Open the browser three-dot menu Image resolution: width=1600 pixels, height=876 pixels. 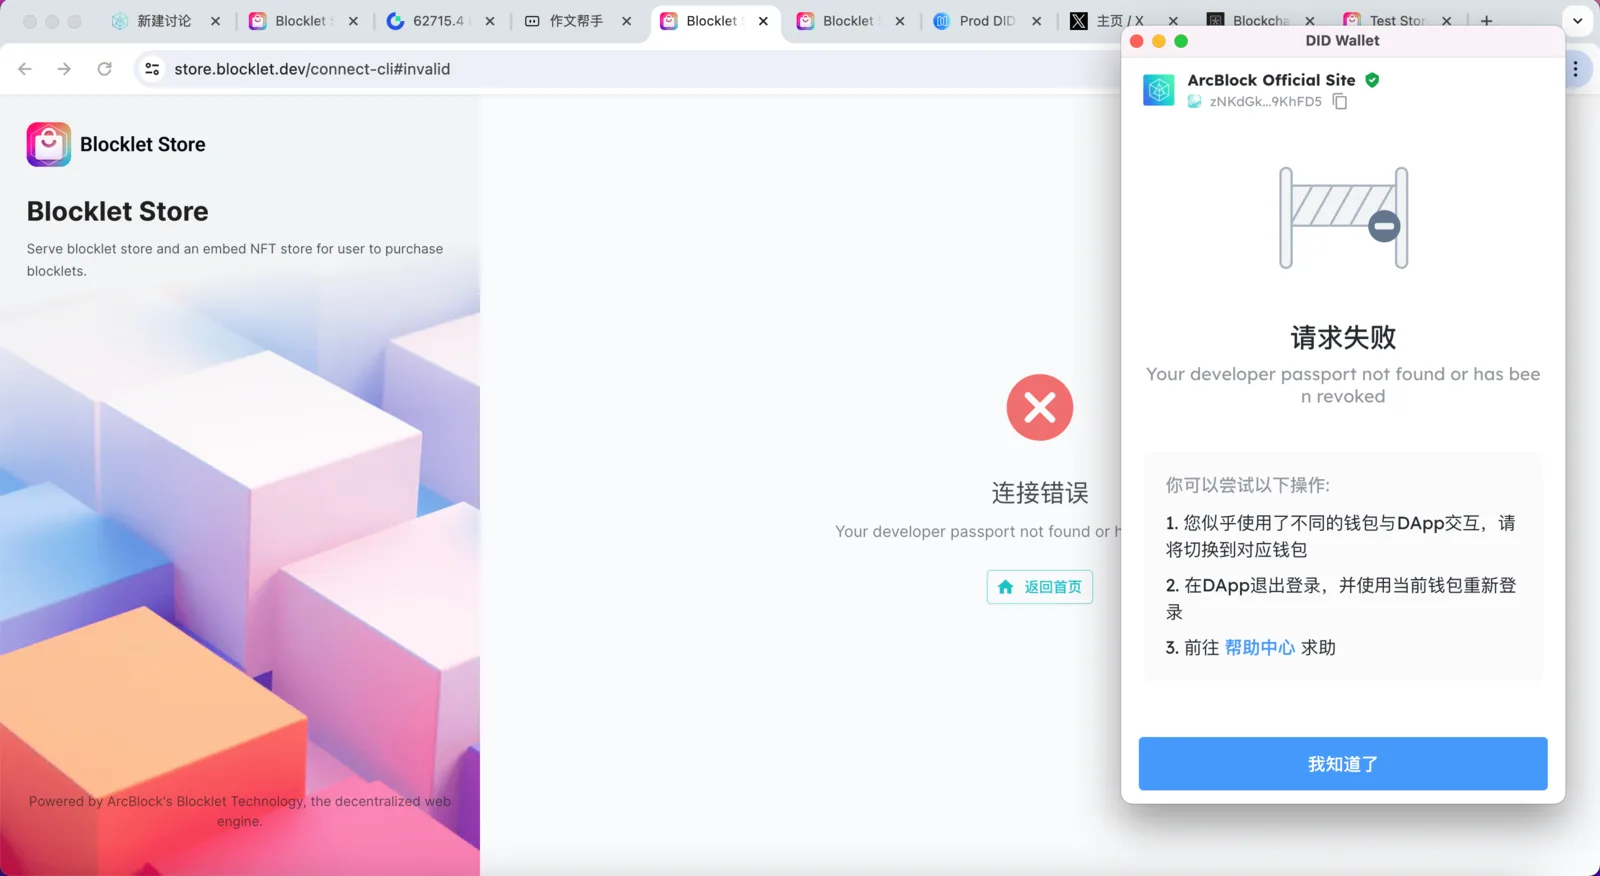coord(1575,69)
